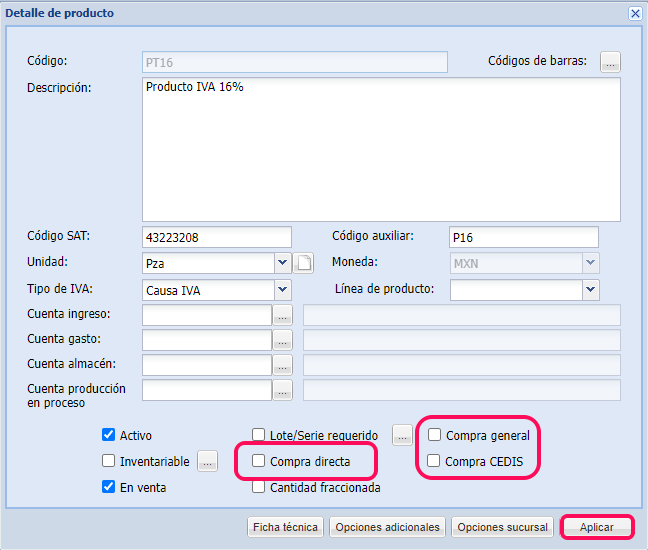Click the new unit document icon
Screen dimensions: 648x550
tap(304, 263)
